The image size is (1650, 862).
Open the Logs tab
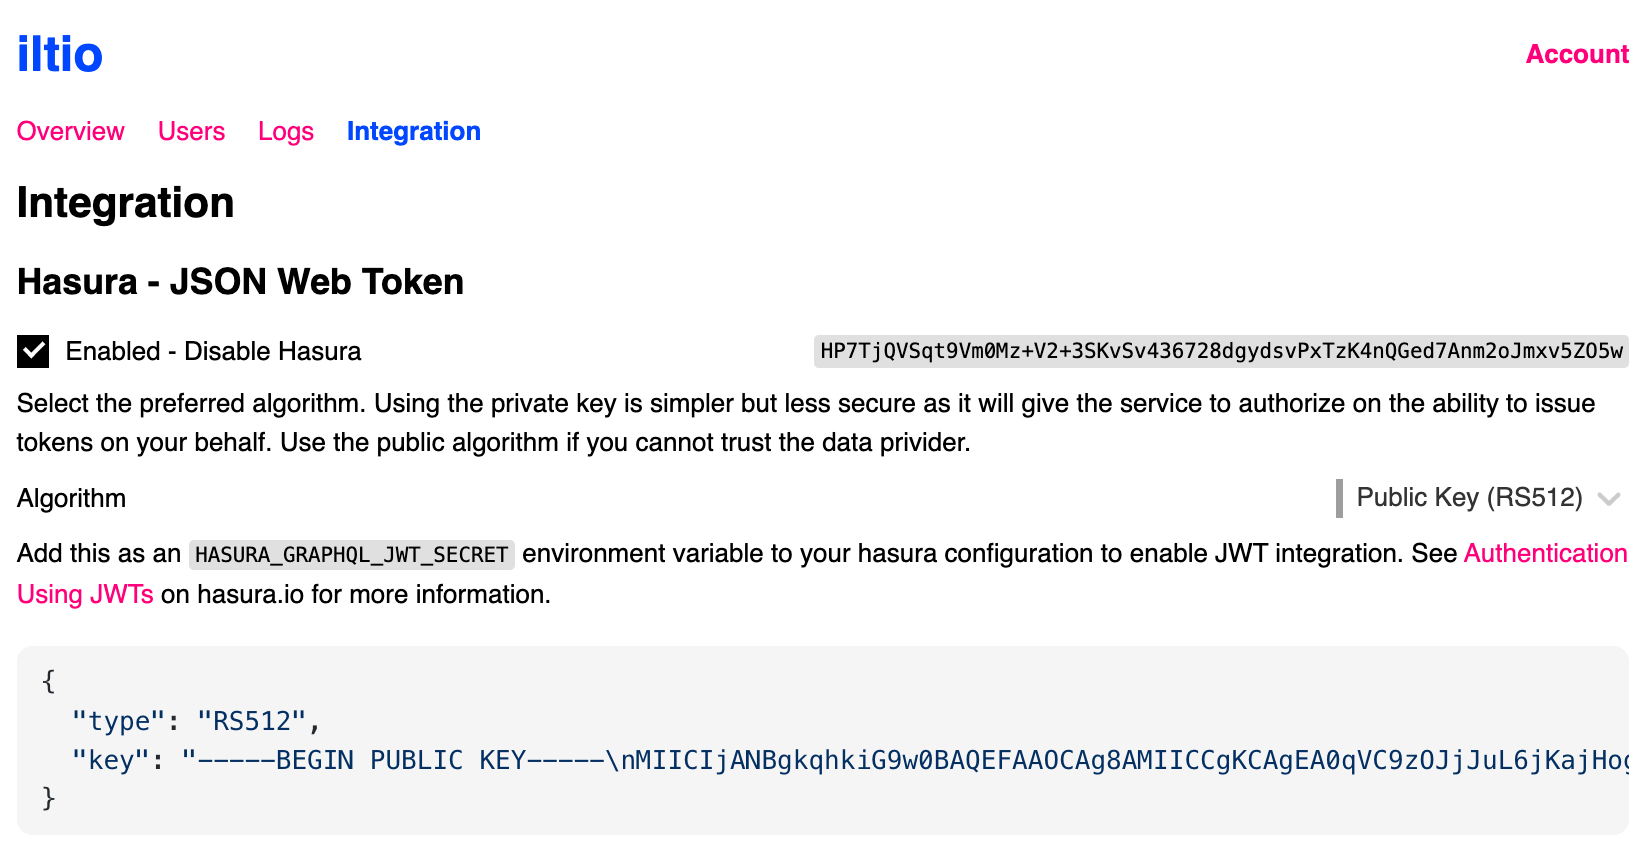286,131
